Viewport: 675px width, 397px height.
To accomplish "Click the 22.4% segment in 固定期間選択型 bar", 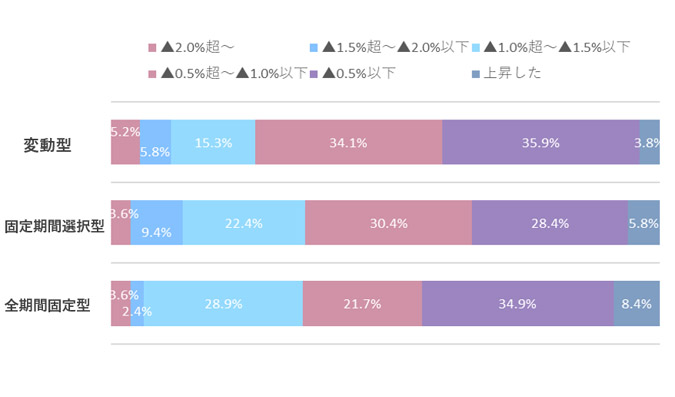I will (244, 223).
